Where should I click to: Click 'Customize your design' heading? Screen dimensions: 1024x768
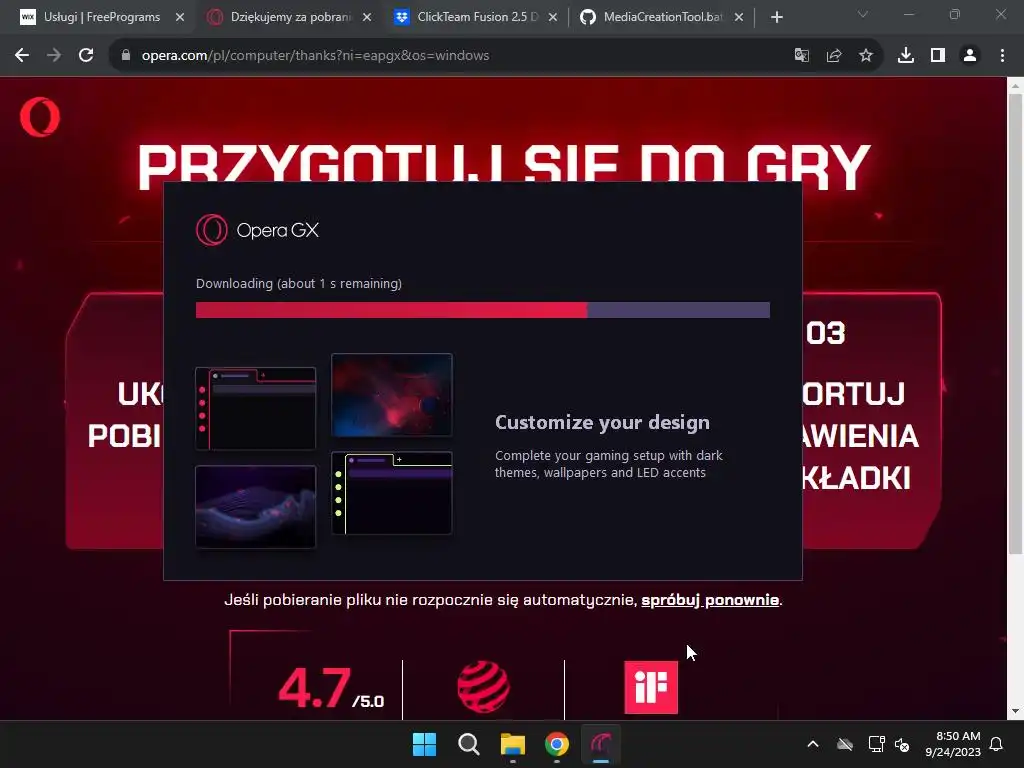(602, 423)
